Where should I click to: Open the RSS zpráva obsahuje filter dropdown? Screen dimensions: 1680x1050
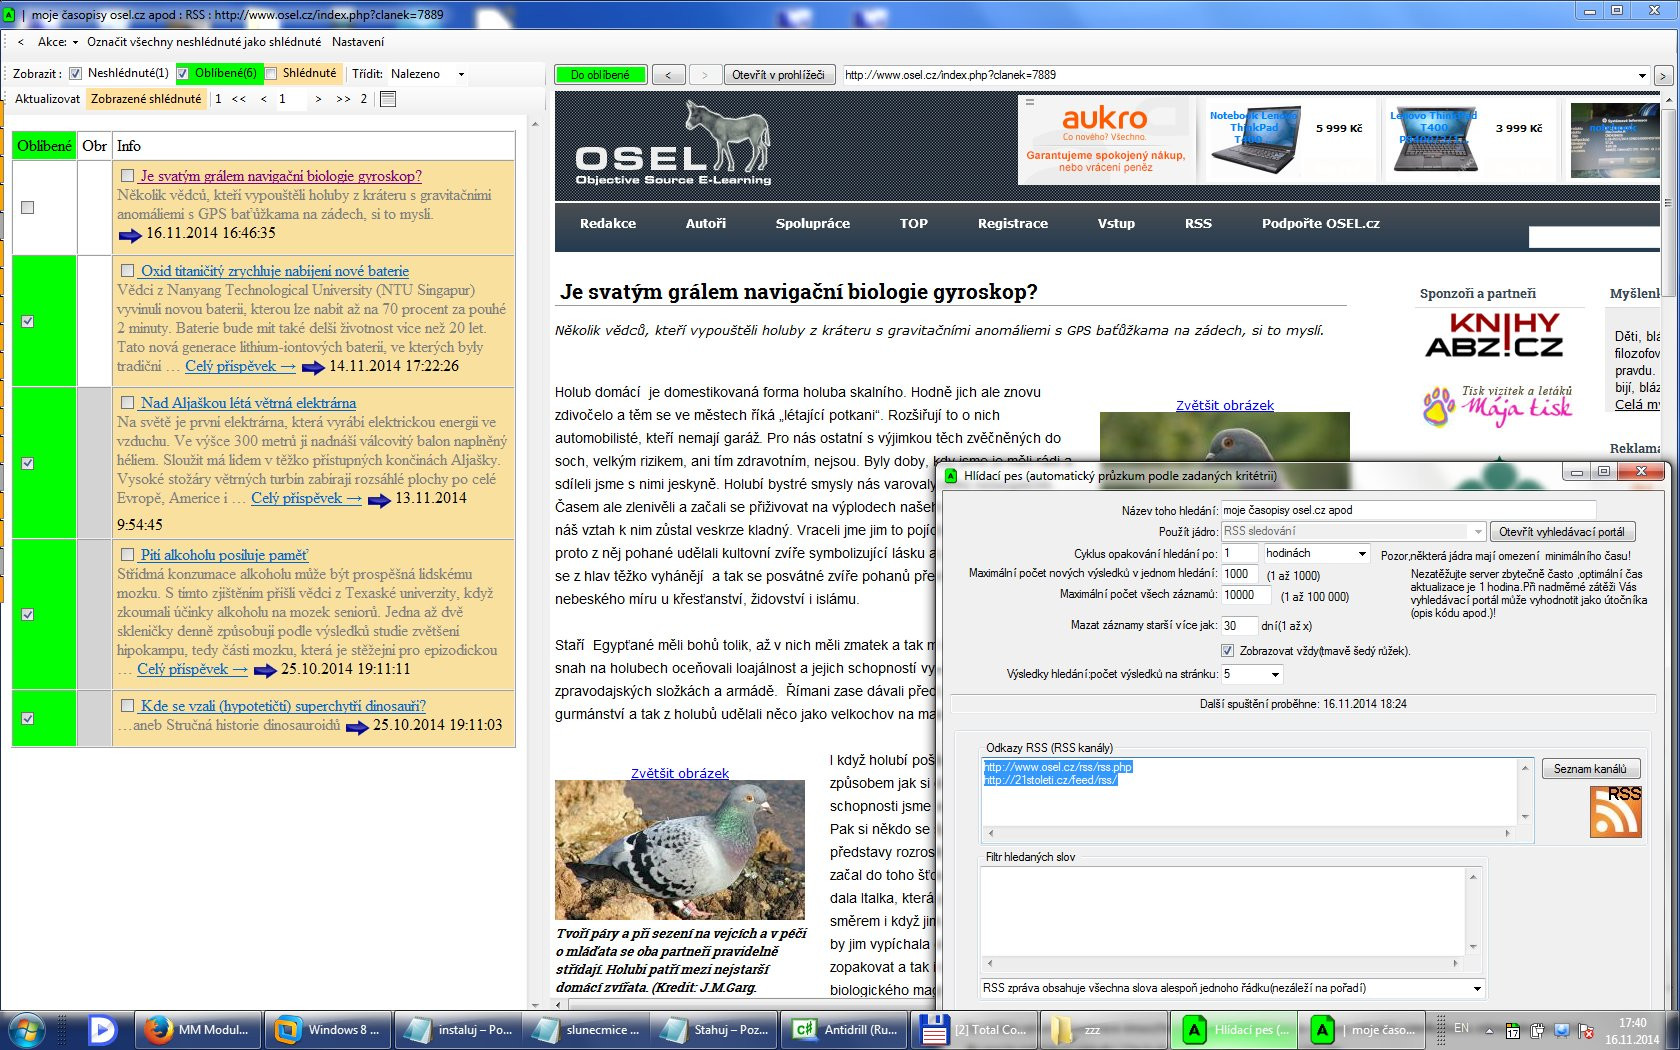coord(1232,988)
